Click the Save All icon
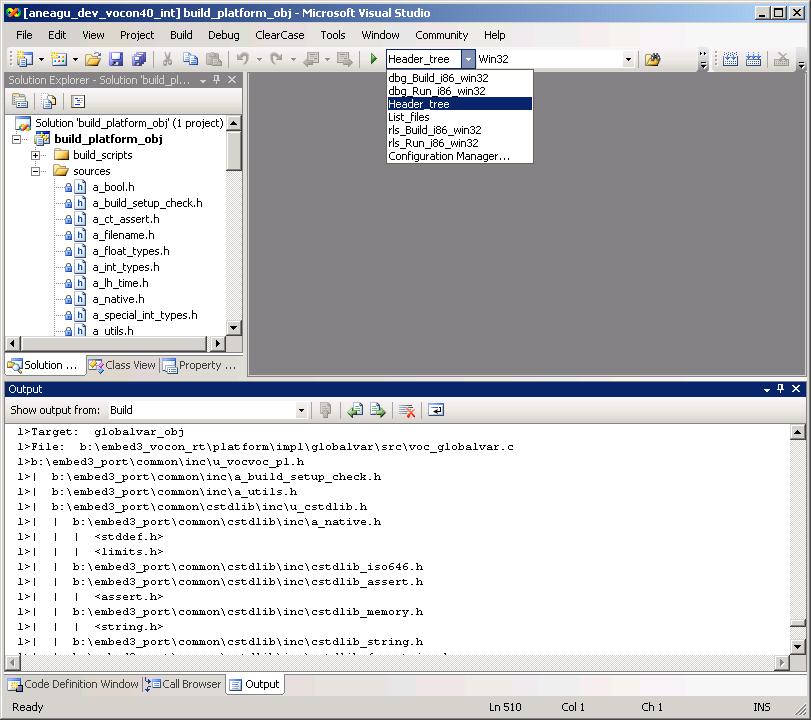 [x=139, y=59]
